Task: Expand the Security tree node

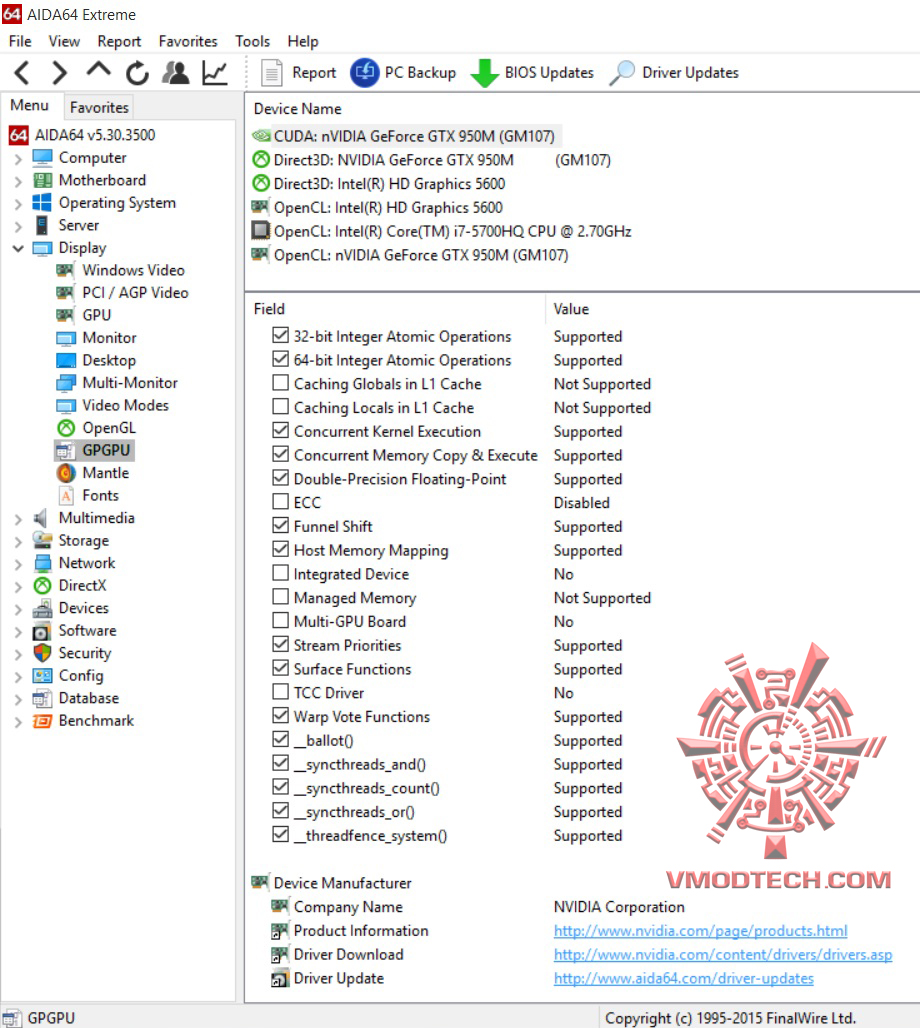Action: point(18,654)
